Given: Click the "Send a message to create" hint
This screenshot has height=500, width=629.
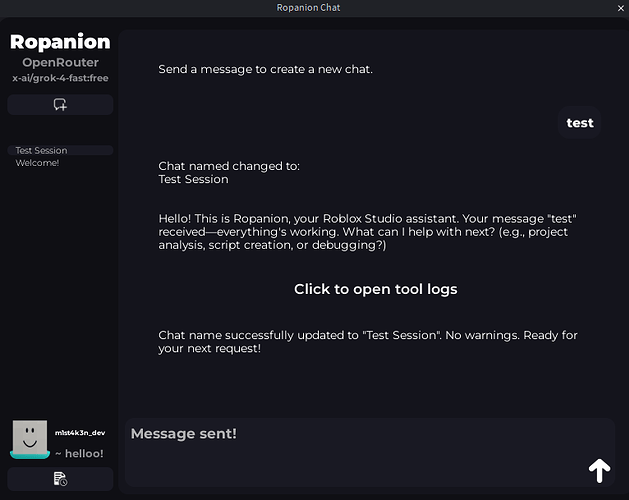Looking at the screenshot, I should tap(265, 70).
